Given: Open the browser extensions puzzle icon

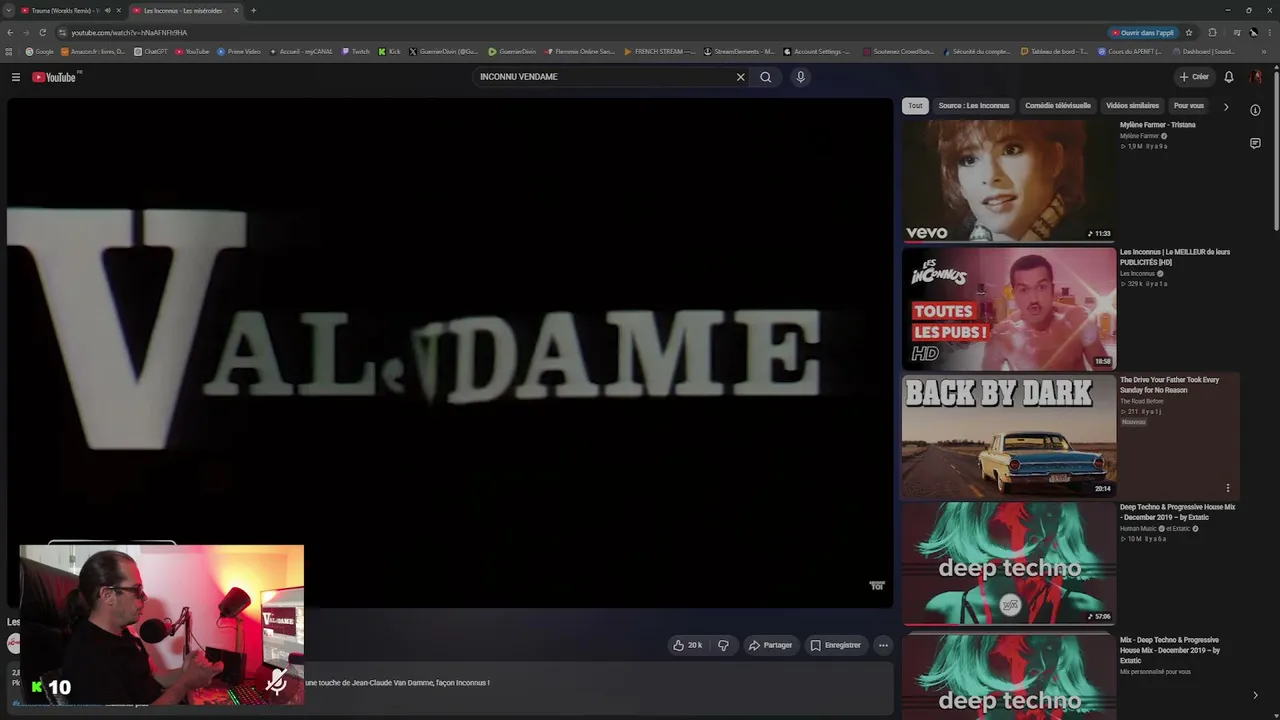Looking at the screenshot, I should 1213,33.
